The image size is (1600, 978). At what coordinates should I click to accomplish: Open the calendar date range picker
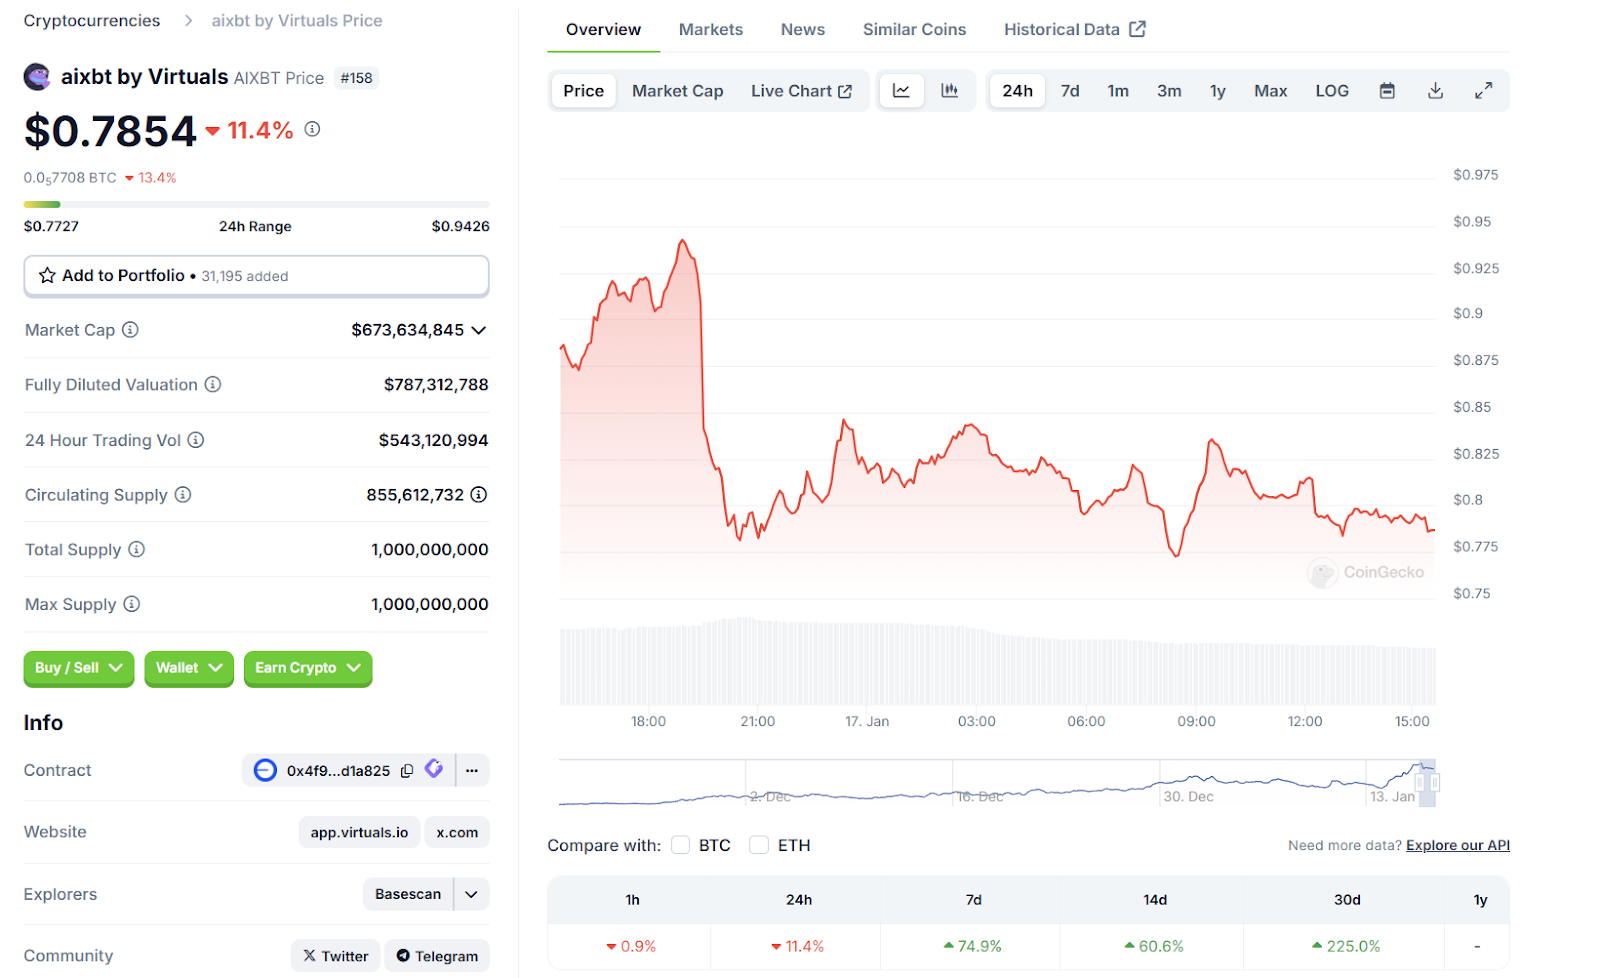1387,91
